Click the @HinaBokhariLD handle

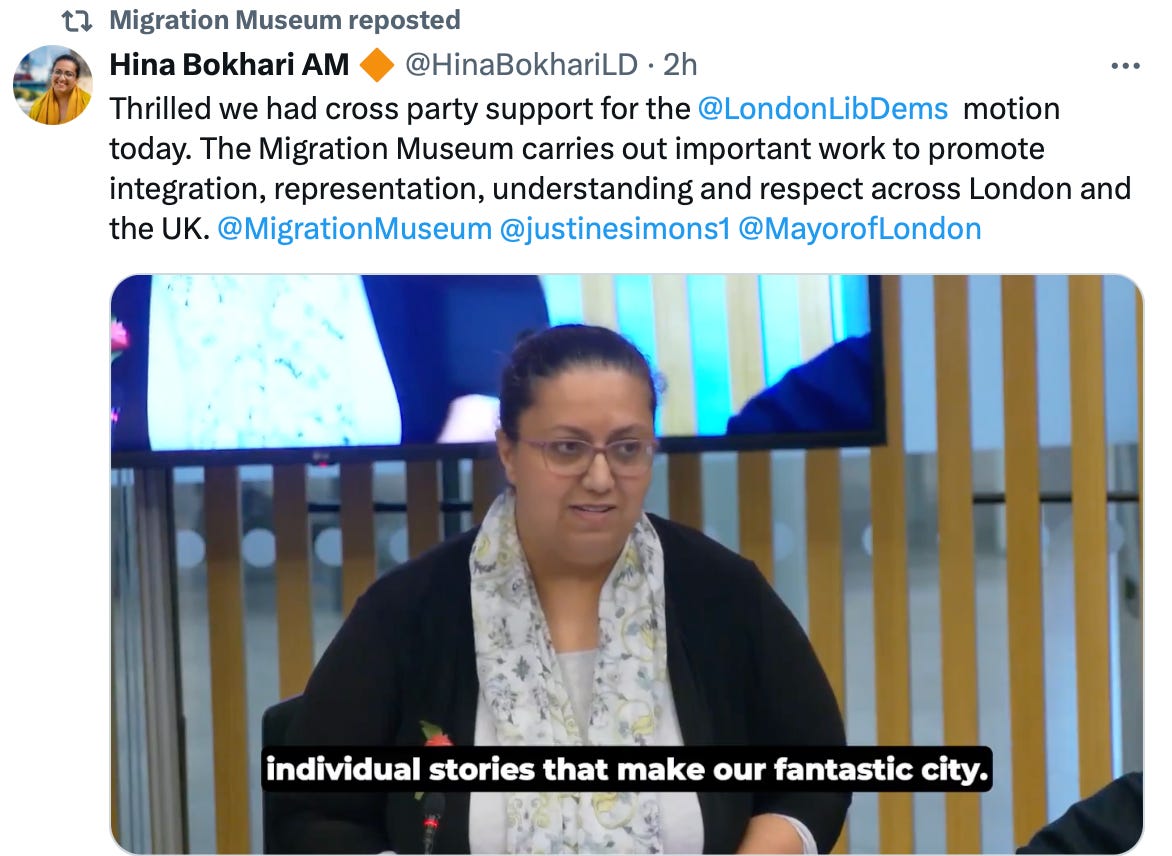pos(521,65)
